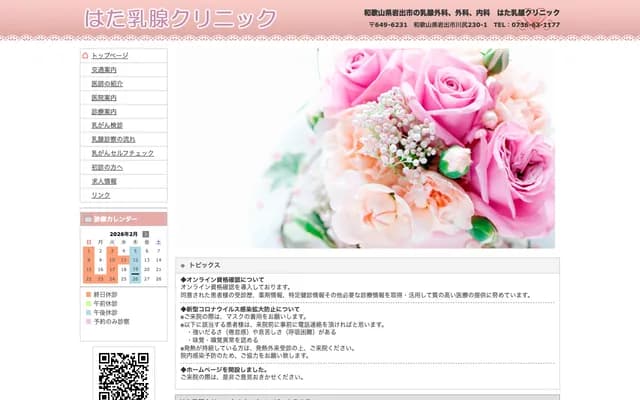
Task: Click the ◆ホームページを開設しました。 heading
Action: click(x=224, y=370)
